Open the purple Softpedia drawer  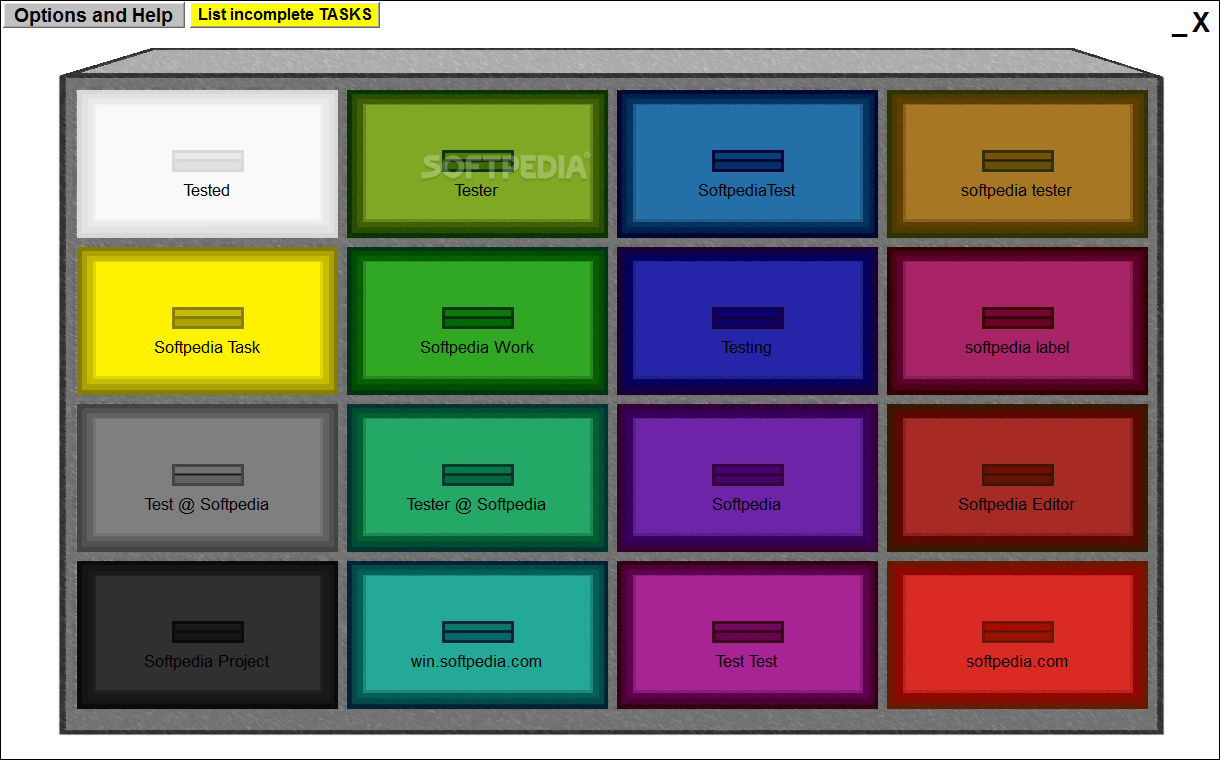click(x=747, y=478)
